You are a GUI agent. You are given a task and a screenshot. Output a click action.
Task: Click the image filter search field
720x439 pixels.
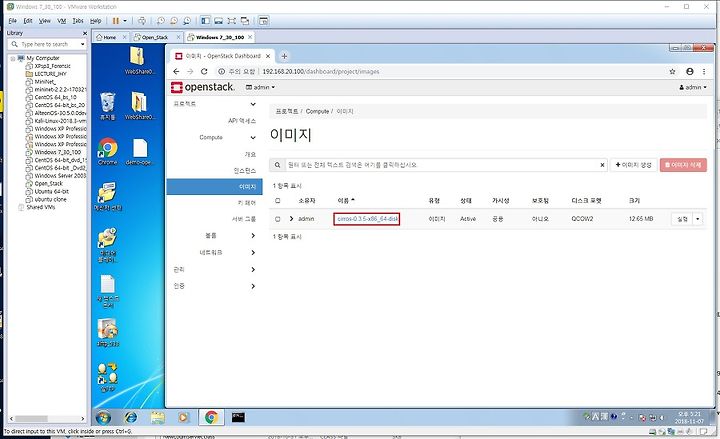(442, 165)
